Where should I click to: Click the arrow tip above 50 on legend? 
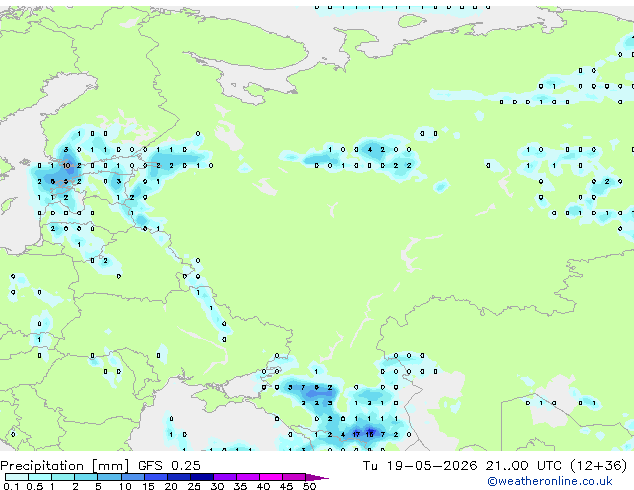coord(317,477)
